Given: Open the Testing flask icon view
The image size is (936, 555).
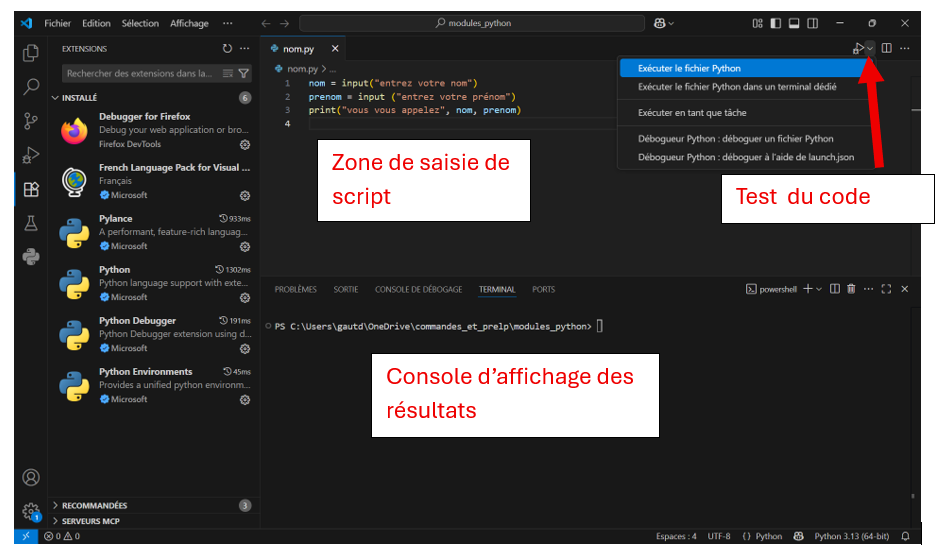Looking at the screenshot, I should [x=31, y=223].
